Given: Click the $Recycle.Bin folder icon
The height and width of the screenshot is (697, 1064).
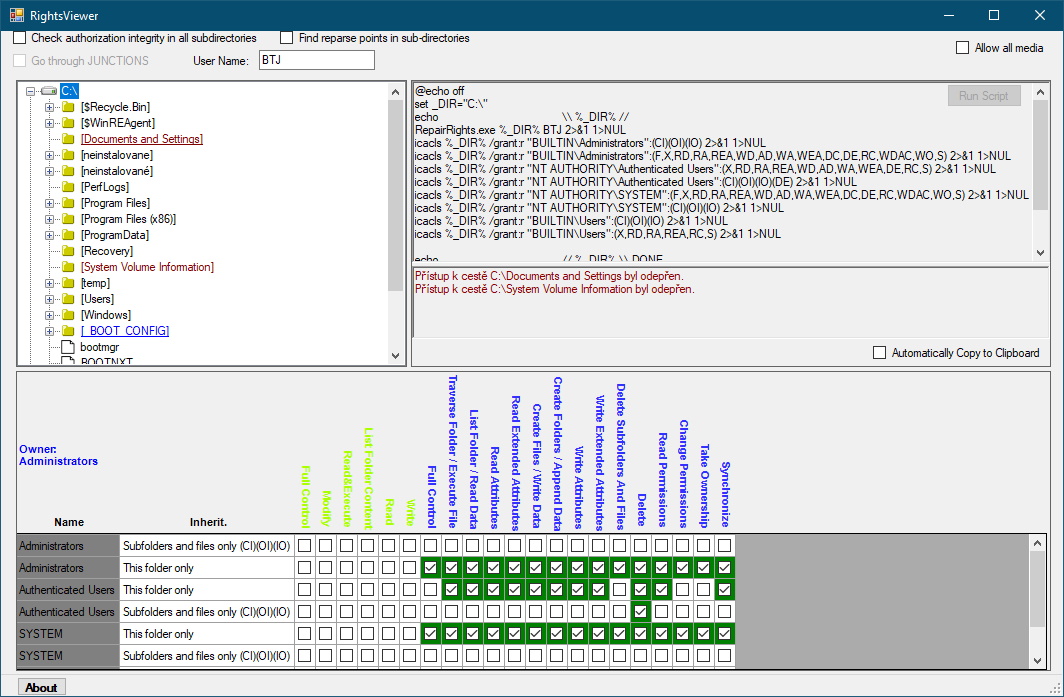Looking at the screenshot, I should point(68,107).
